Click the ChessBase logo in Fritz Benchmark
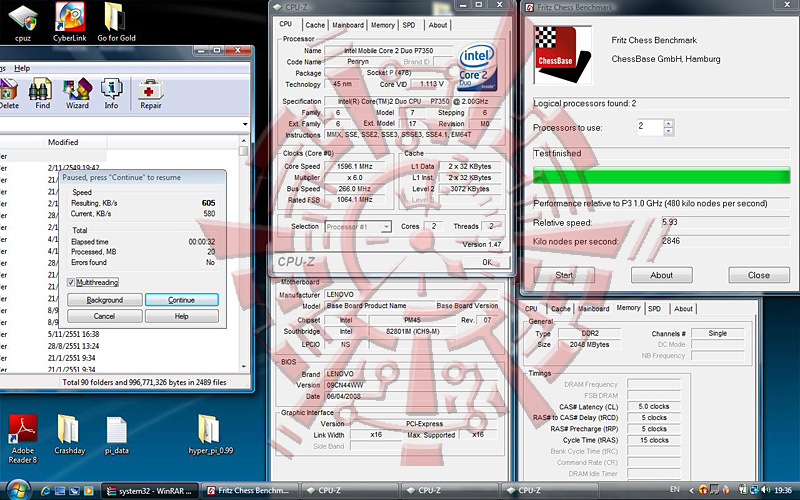 coord(563,55)
